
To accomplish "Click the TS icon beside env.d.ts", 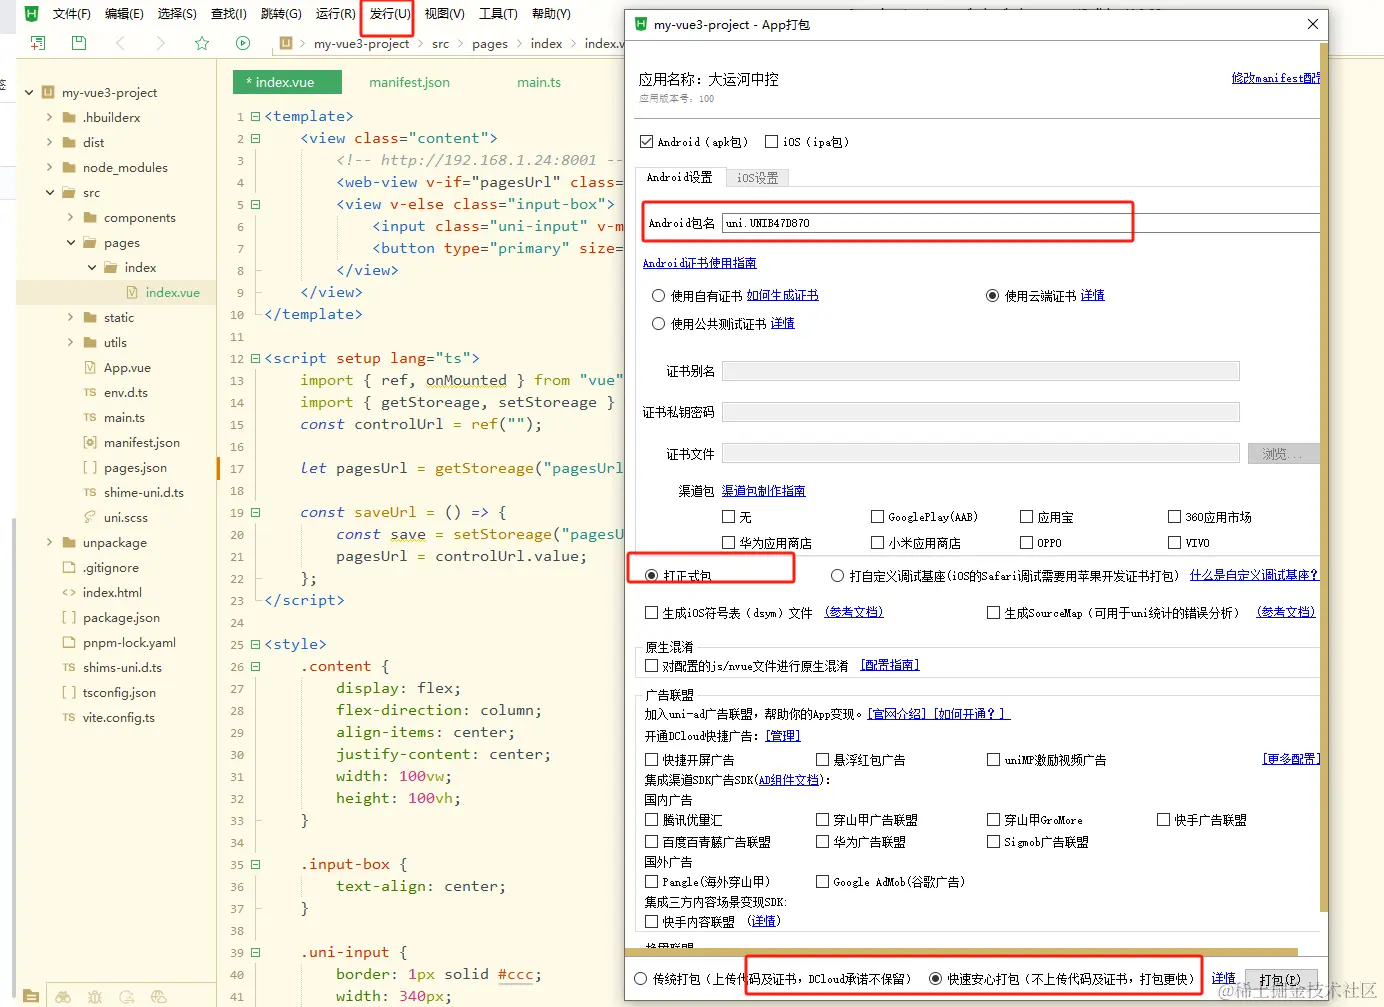I will click(90, 392).
